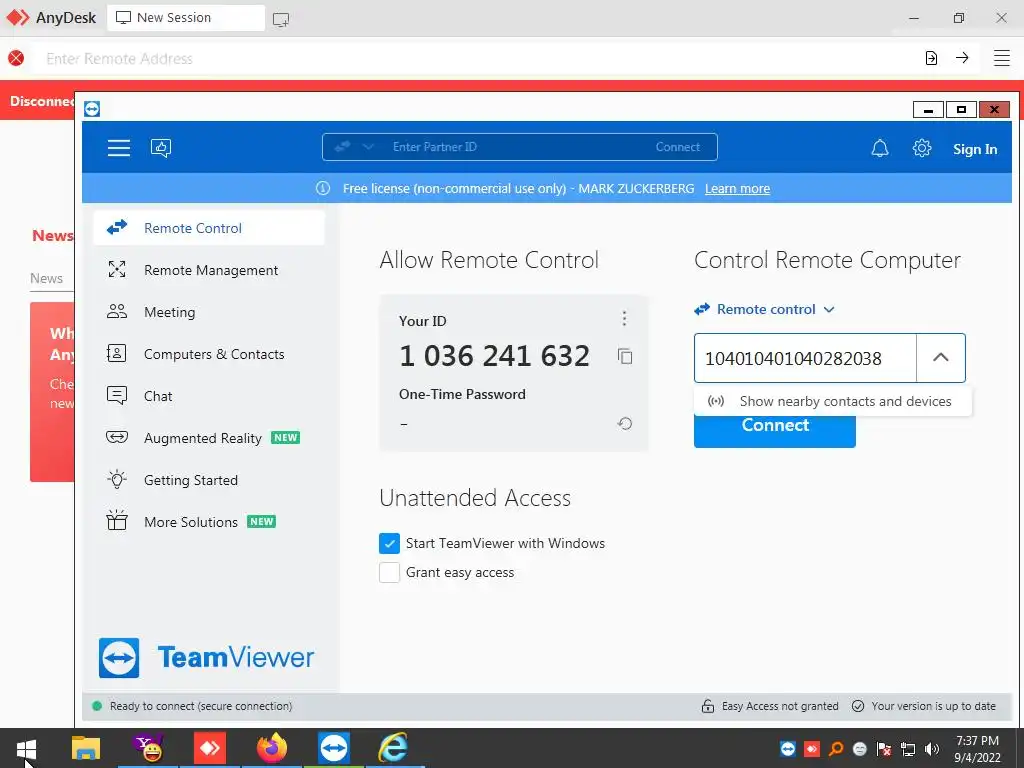Click the version up to date check icon

858,706
